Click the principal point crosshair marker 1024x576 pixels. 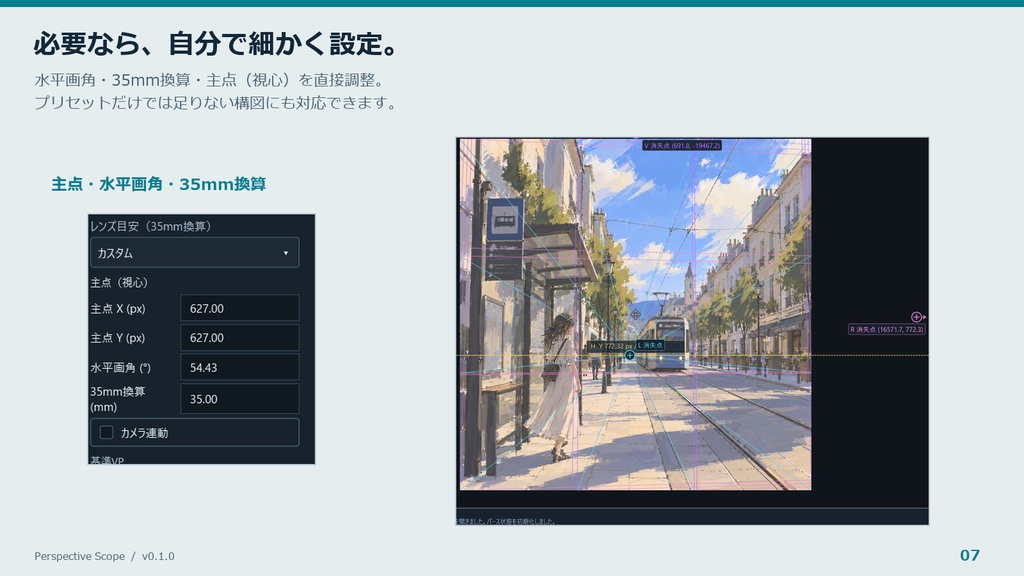[635, 314]
